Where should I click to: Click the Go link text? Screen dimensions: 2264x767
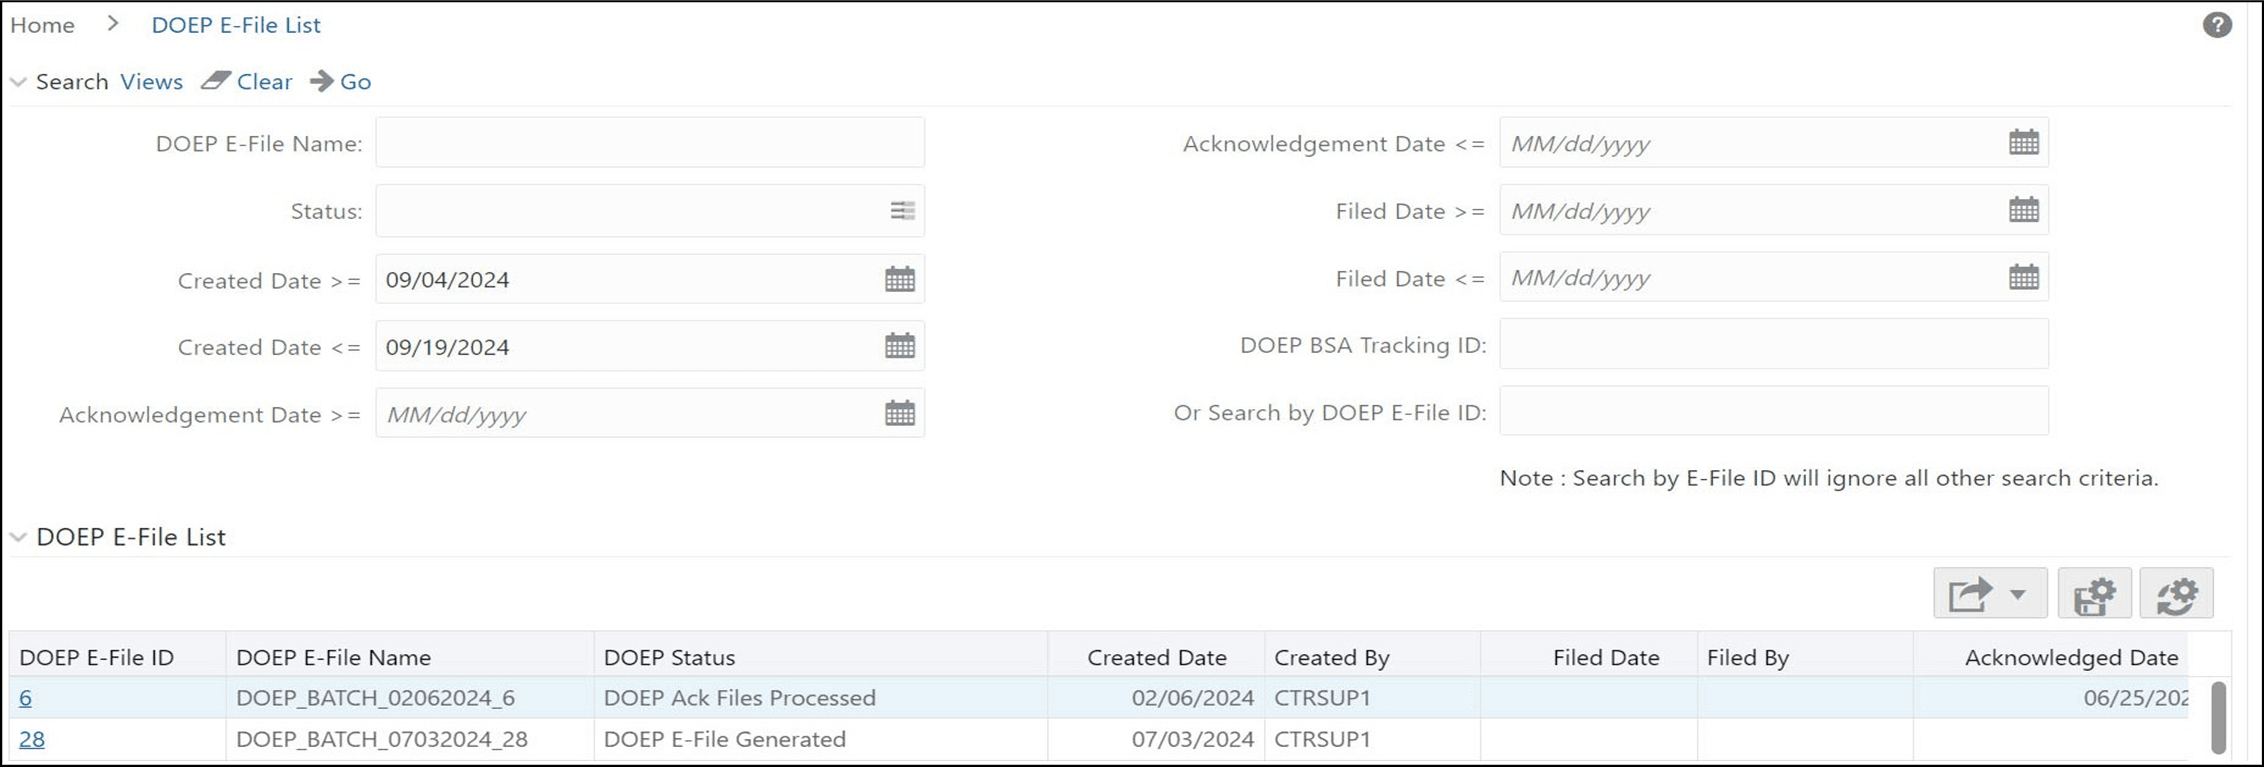[x=355, y=82]
